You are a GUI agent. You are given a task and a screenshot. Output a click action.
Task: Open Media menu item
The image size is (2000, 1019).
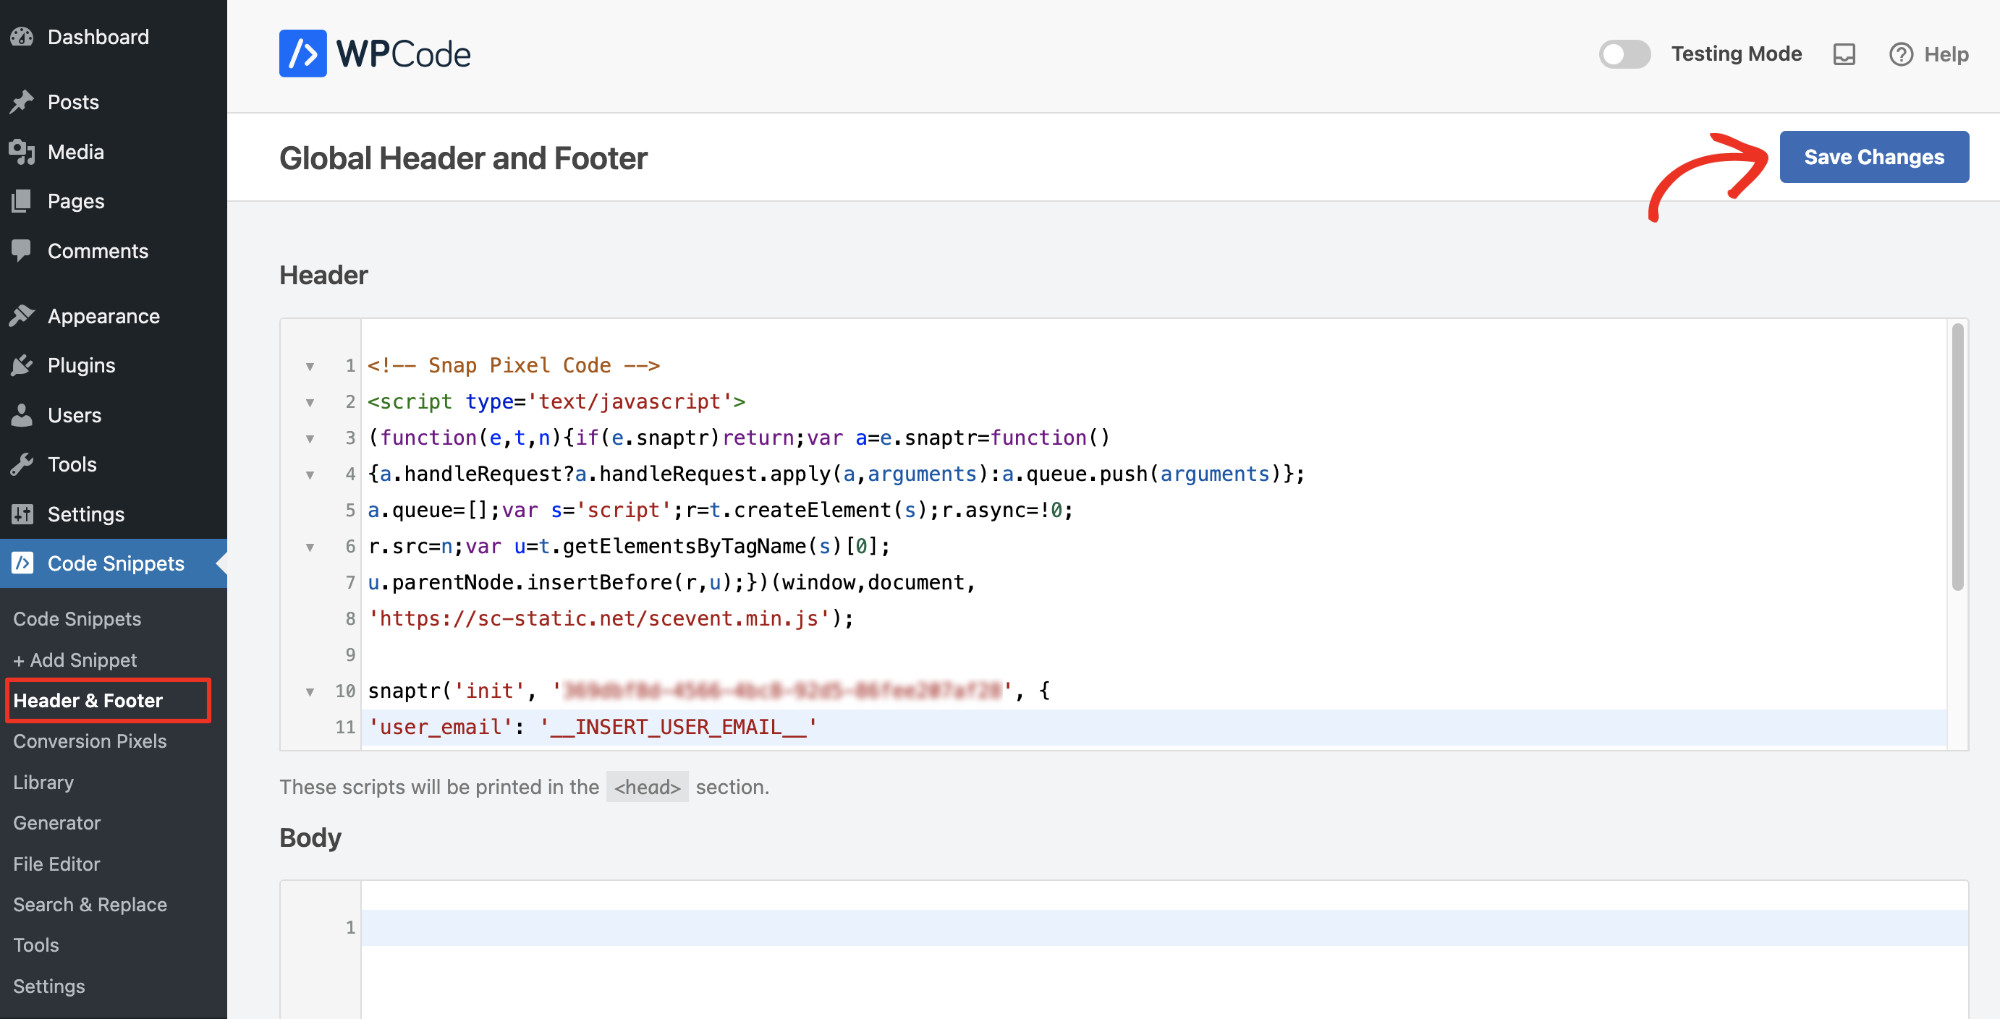(113, 152)
